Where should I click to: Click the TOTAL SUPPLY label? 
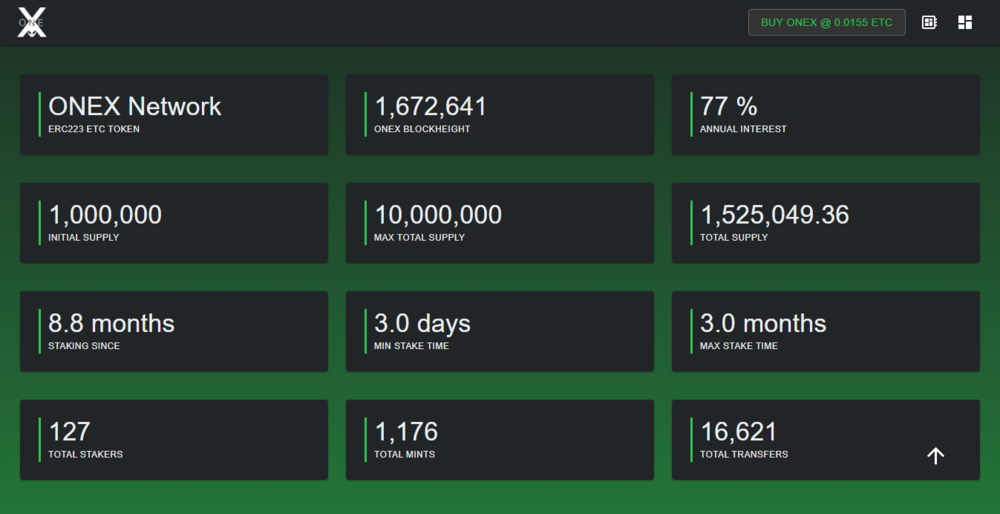(x=733, y=238)
